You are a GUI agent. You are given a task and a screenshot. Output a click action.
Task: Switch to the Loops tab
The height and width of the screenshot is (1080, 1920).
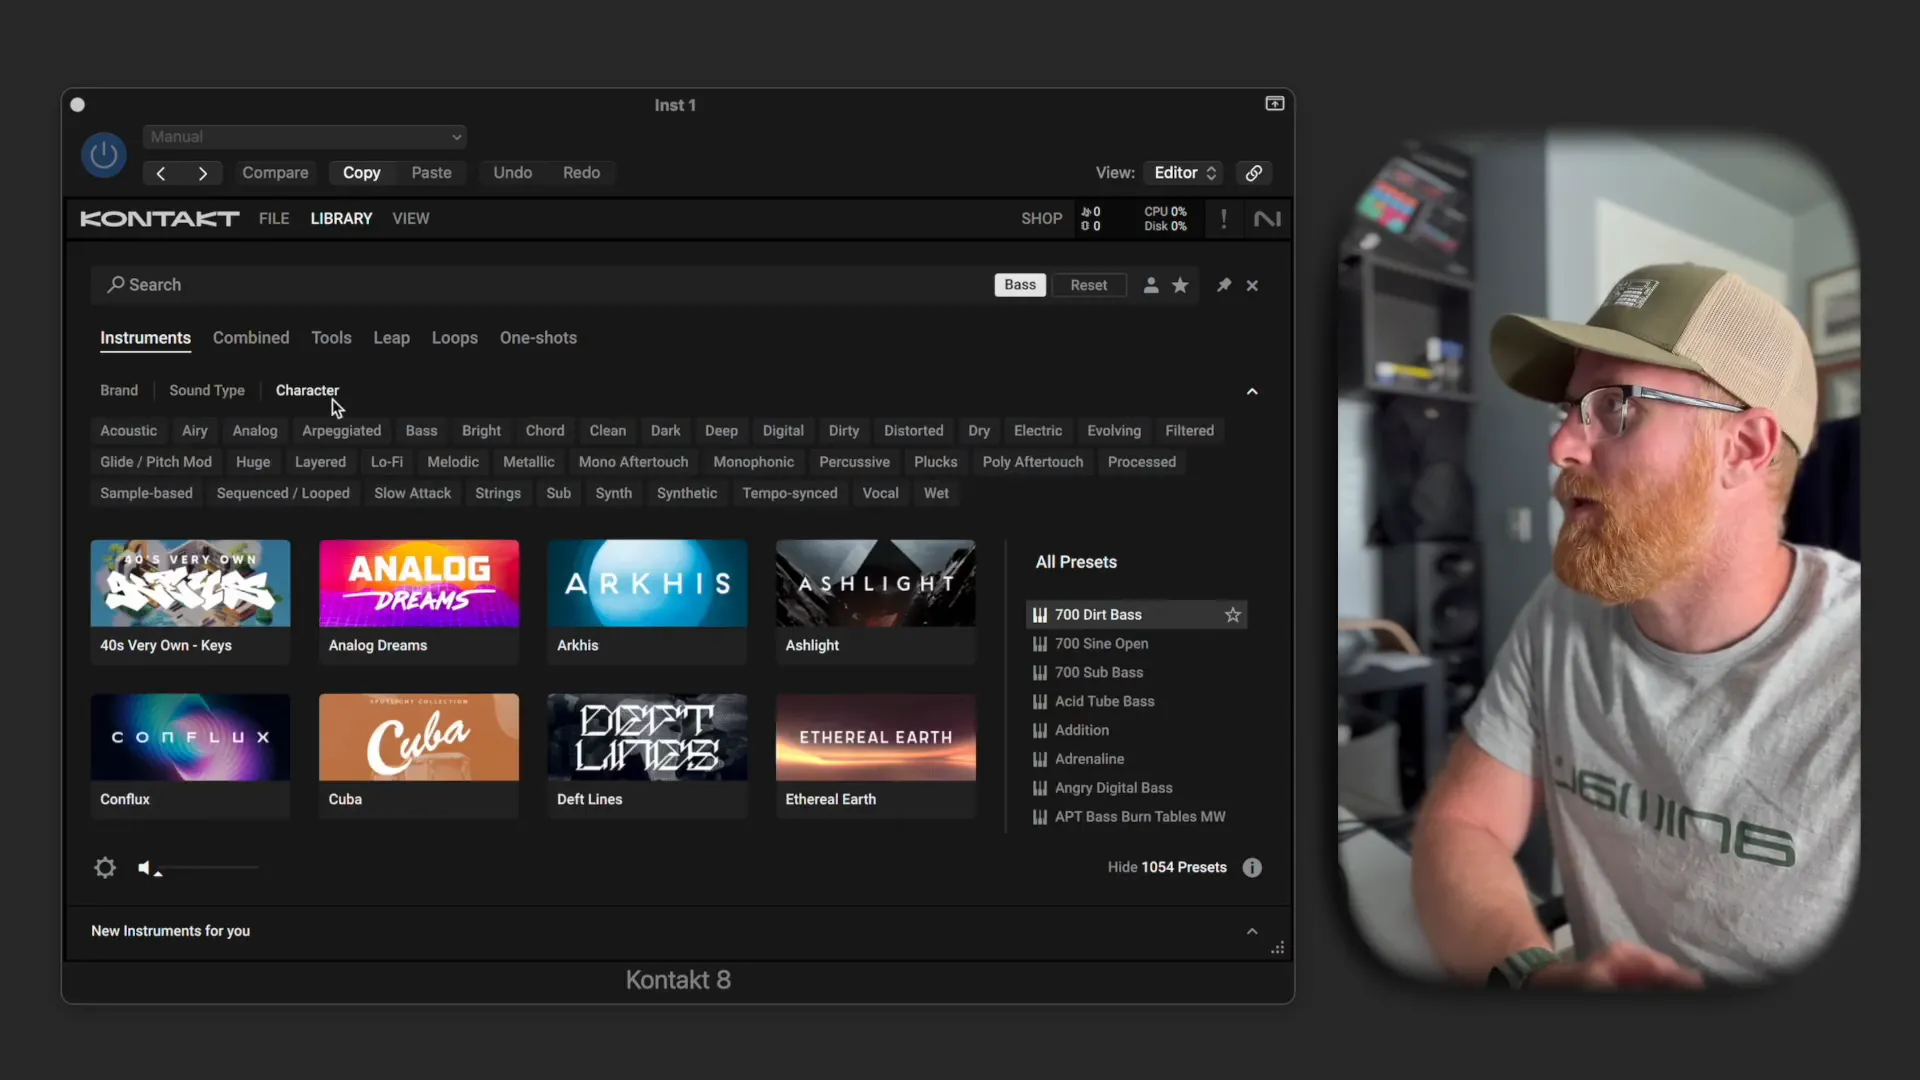coord(455,338)
